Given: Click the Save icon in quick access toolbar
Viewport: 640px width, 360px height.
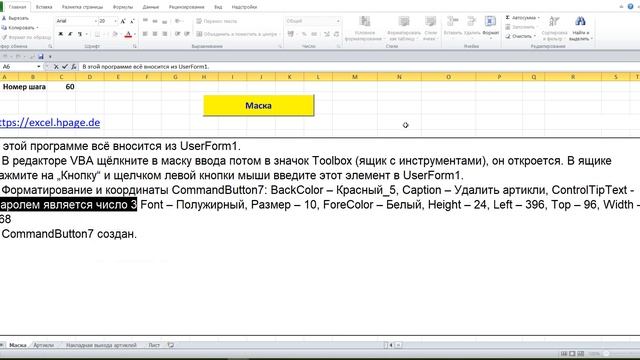Looking at the screenshot, I should click(41, 56).
